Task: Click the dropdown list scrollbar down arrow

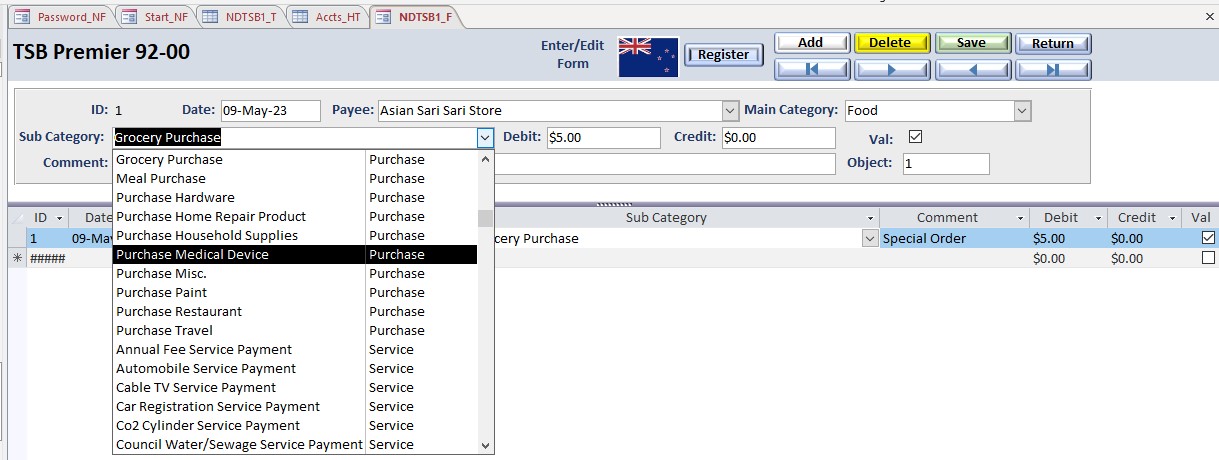Action: click(485, 445)
